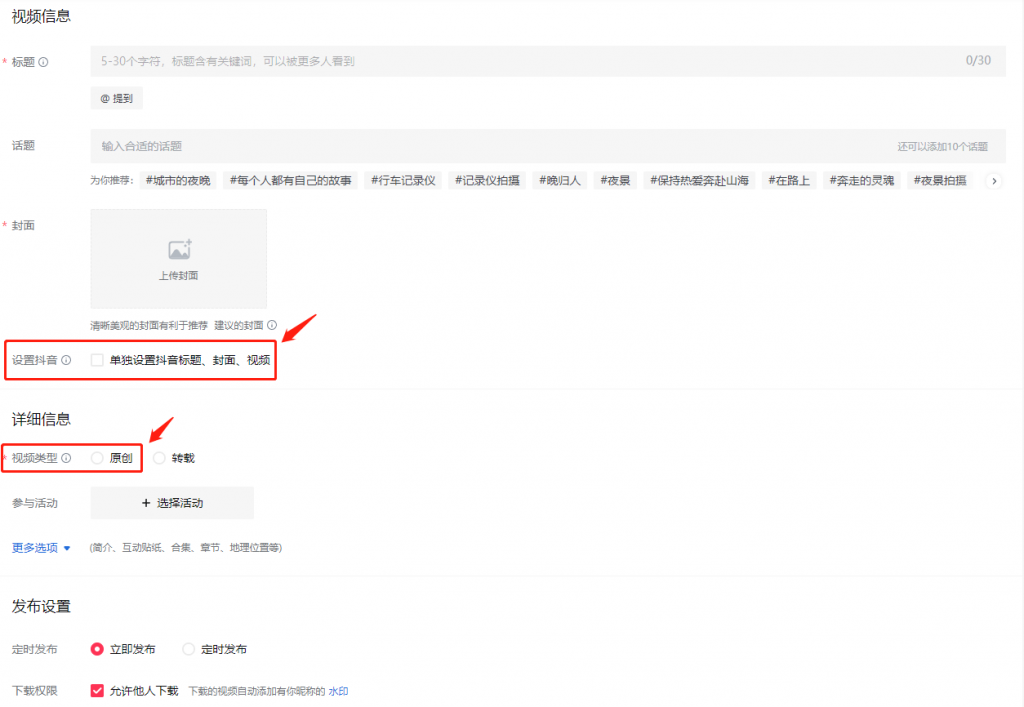Click the info icon beside 设置抖音
The image size is (1024, 707).
tap(67, 360)
